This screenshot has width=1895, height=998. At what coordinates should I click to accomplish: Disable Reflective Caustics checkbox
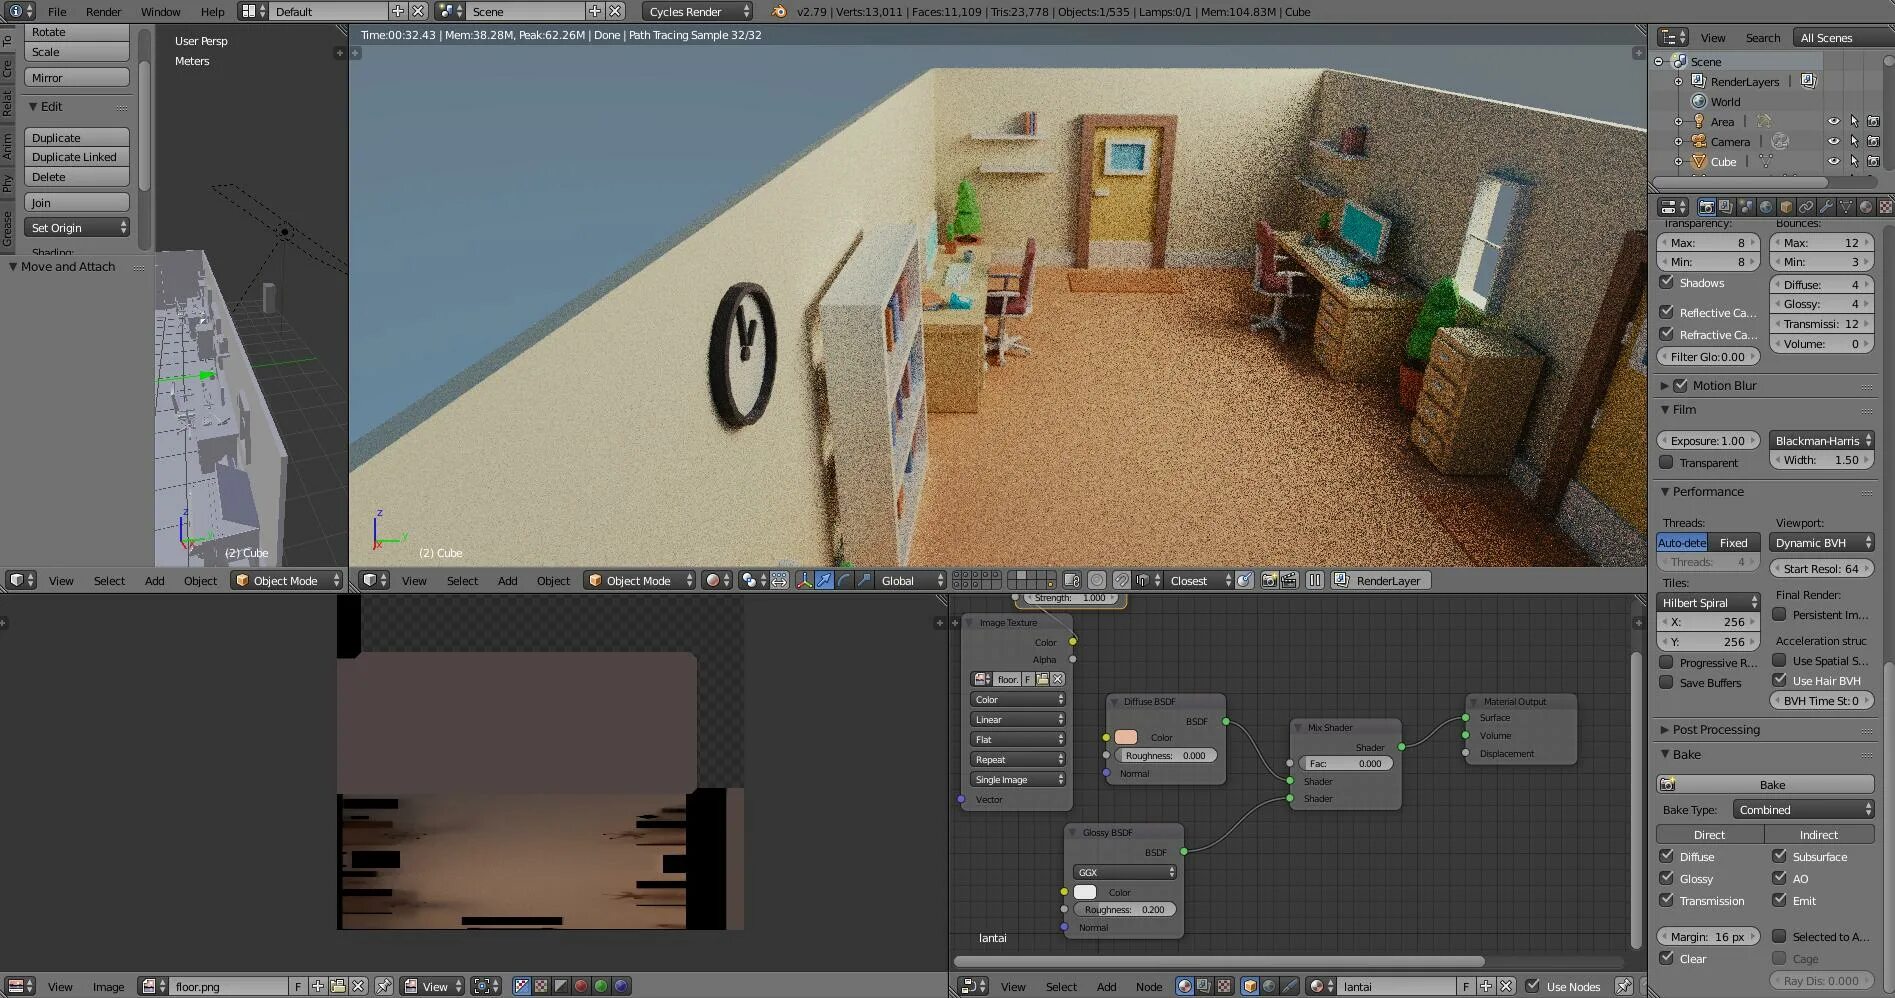coord(1667,312)
